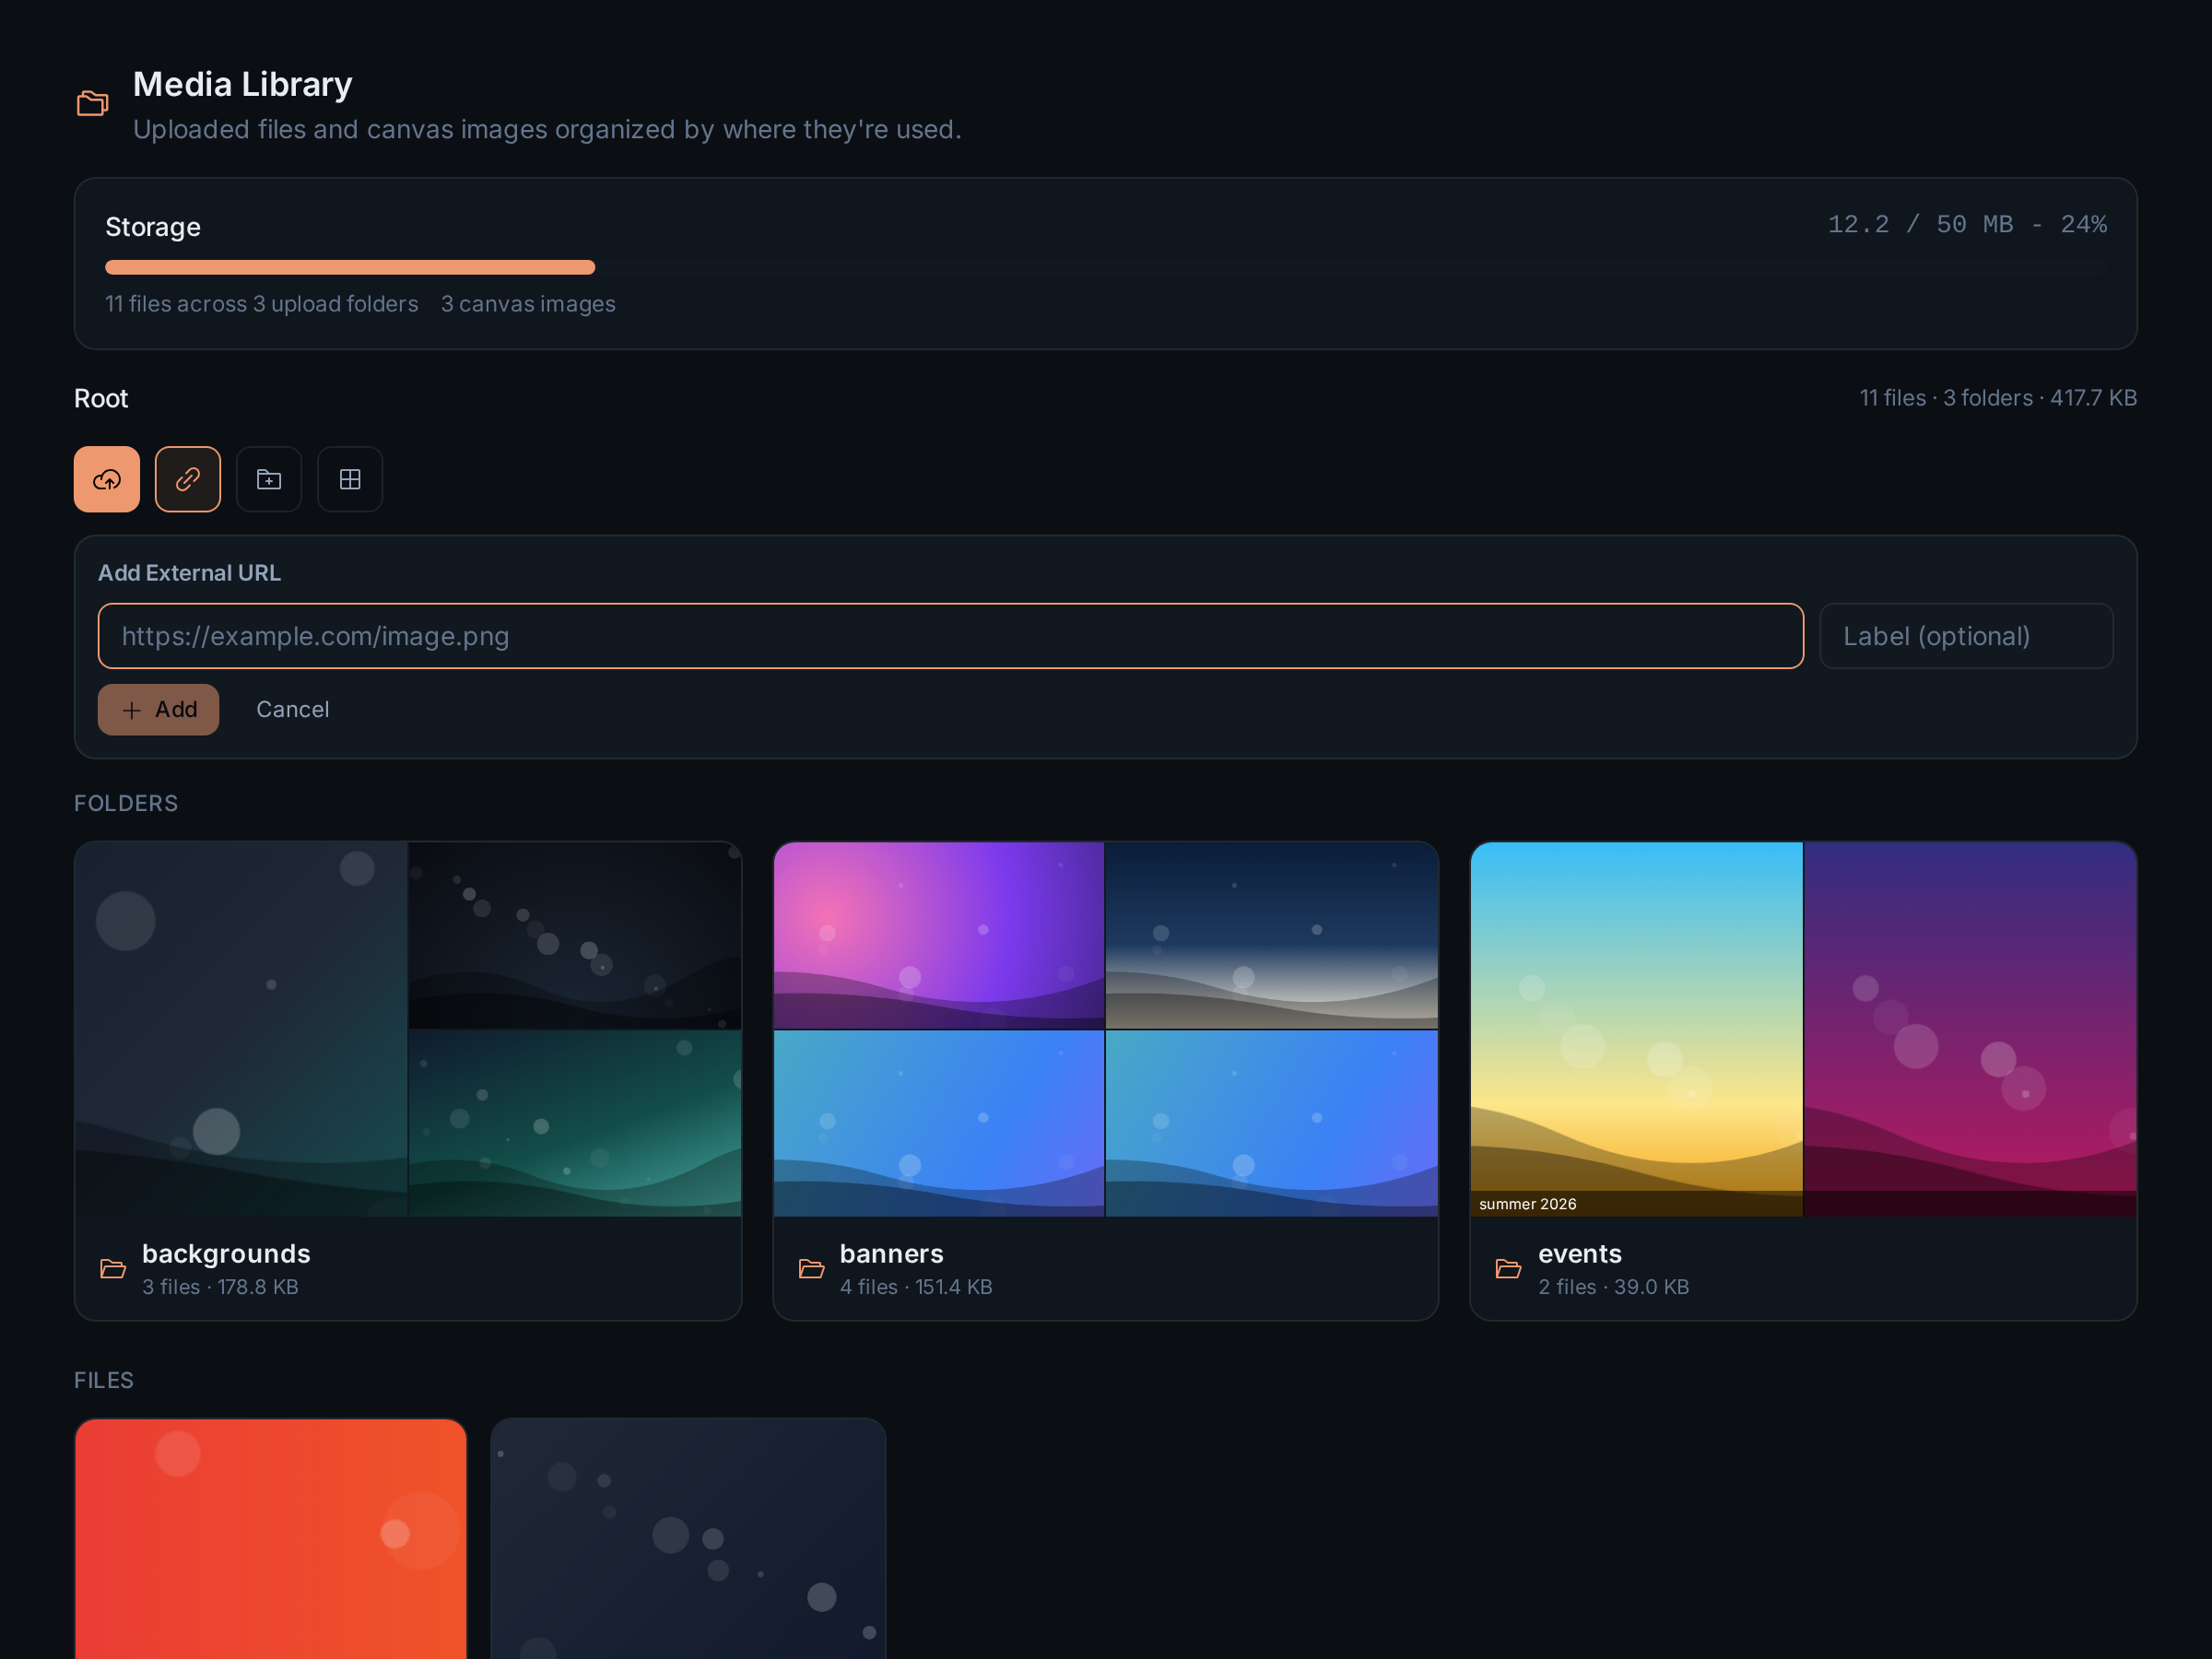2212x1659 pixels.
Task: Click the FILES section label
Action: pyautogui.click(x=104, y=1380)
